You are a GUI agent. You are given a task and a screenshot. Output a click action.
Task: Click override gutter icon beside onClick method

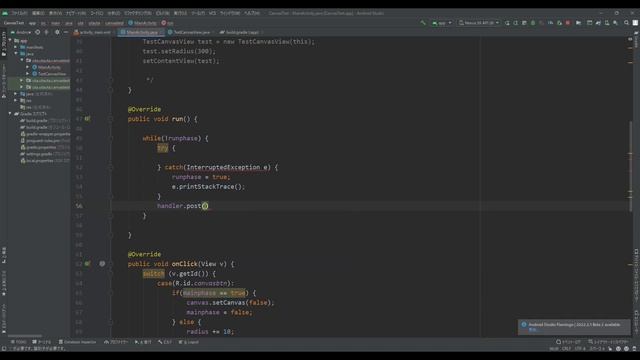tap(87, 264)
